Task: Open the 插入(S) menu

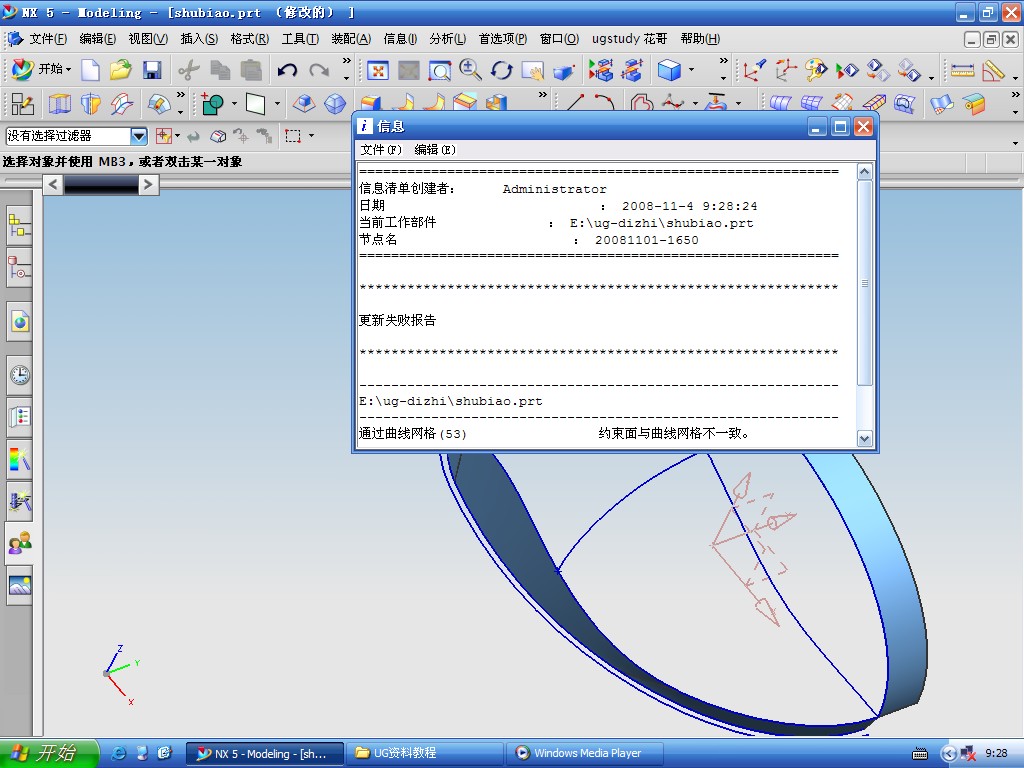Action: coord(199,39)
